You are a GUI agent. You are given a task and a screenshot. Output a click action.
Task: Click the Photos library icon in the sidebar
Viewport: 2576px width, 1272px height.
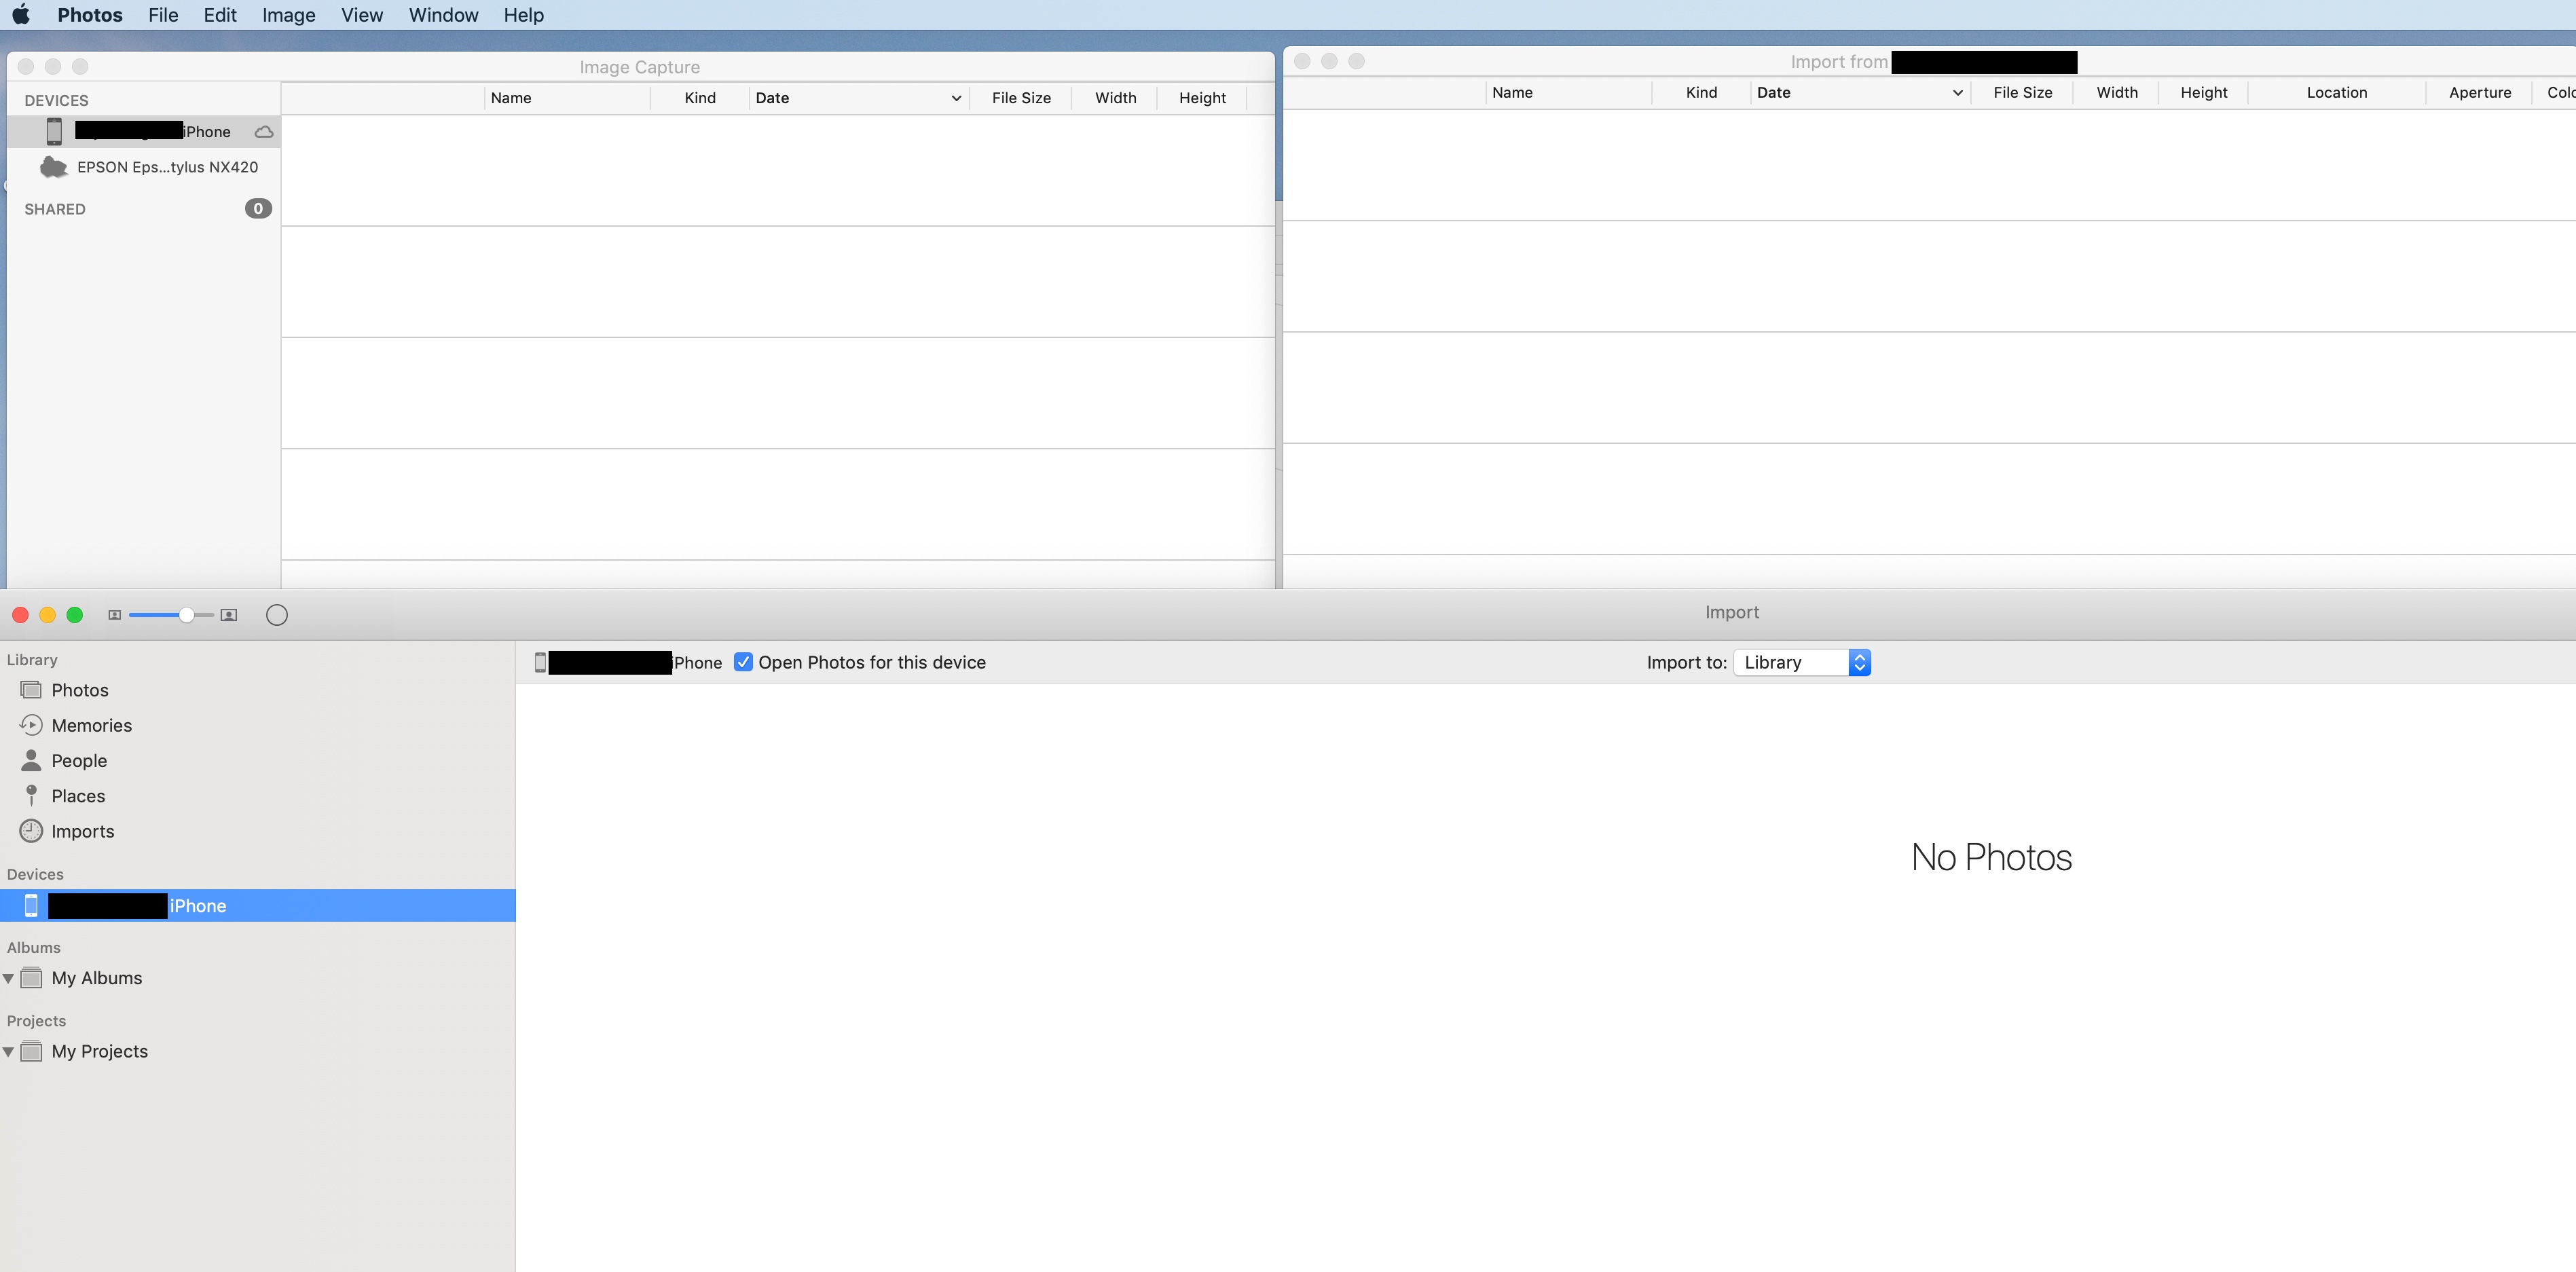[x=31, y=690]
